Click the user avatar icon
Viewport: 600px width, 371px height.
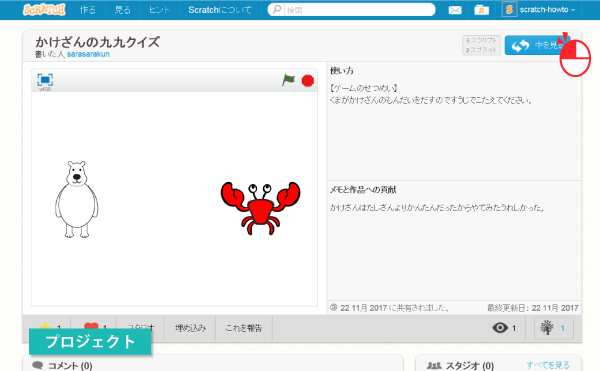pos(509,10)
